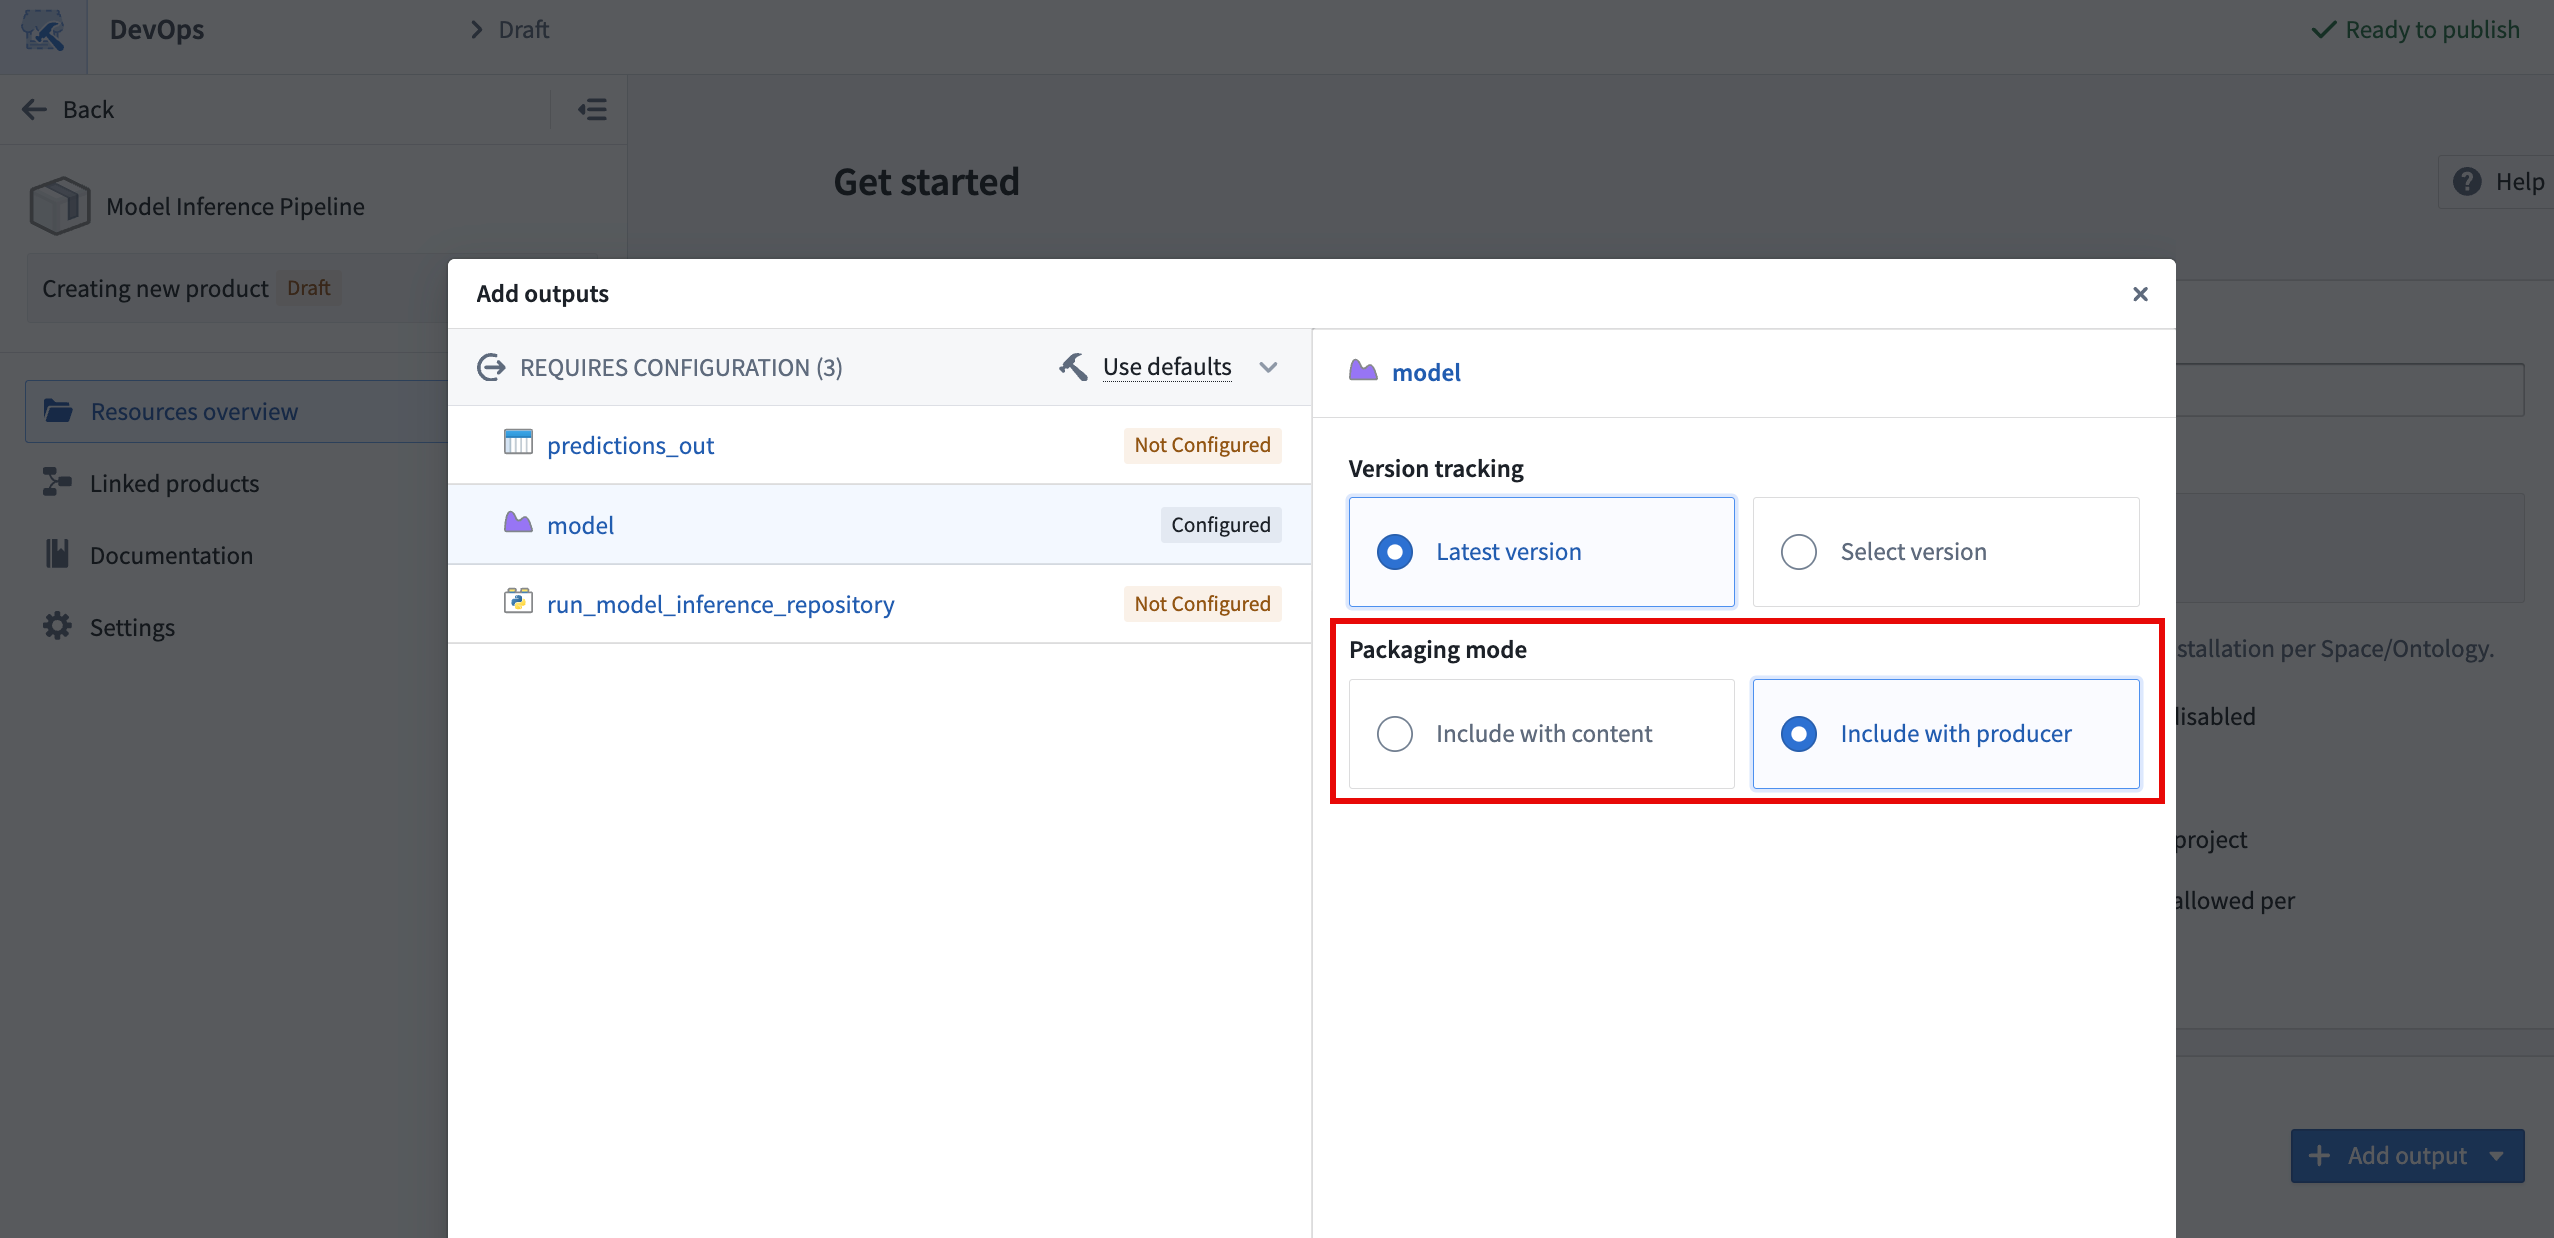Expand the Use defaults dropdown chevron
Screen dimensions: 2554x1238
point(1267,367)
